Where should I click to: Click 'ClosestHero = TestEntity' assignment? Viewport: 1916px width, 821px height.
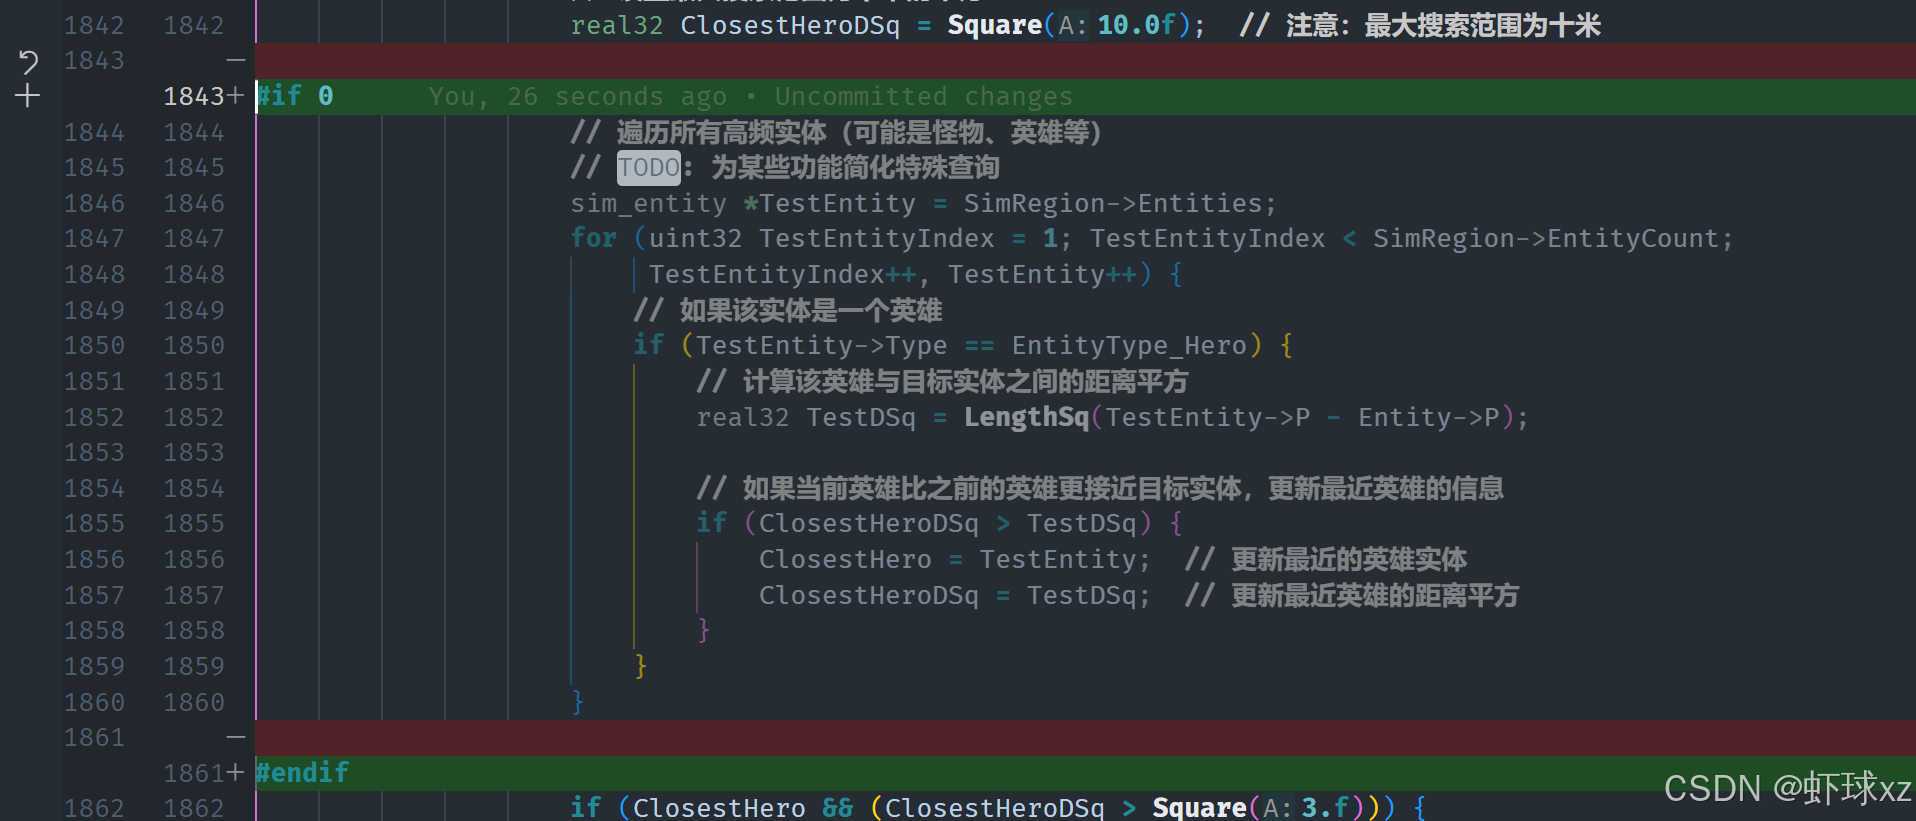click(x=947, y=560)
